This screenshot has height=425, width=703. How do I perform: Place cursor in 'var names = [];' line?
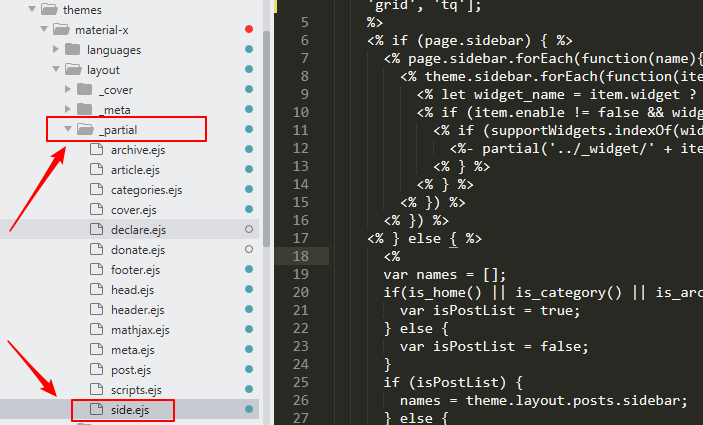click(445, 274)
